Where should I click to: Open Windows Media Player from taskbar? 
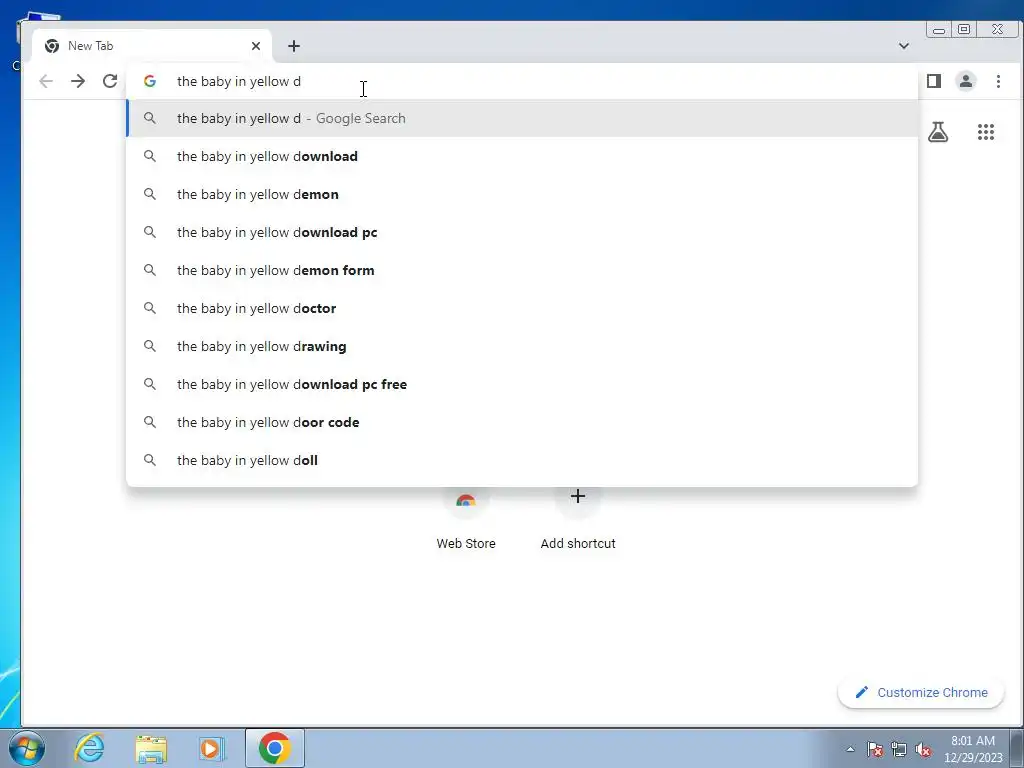212,748
